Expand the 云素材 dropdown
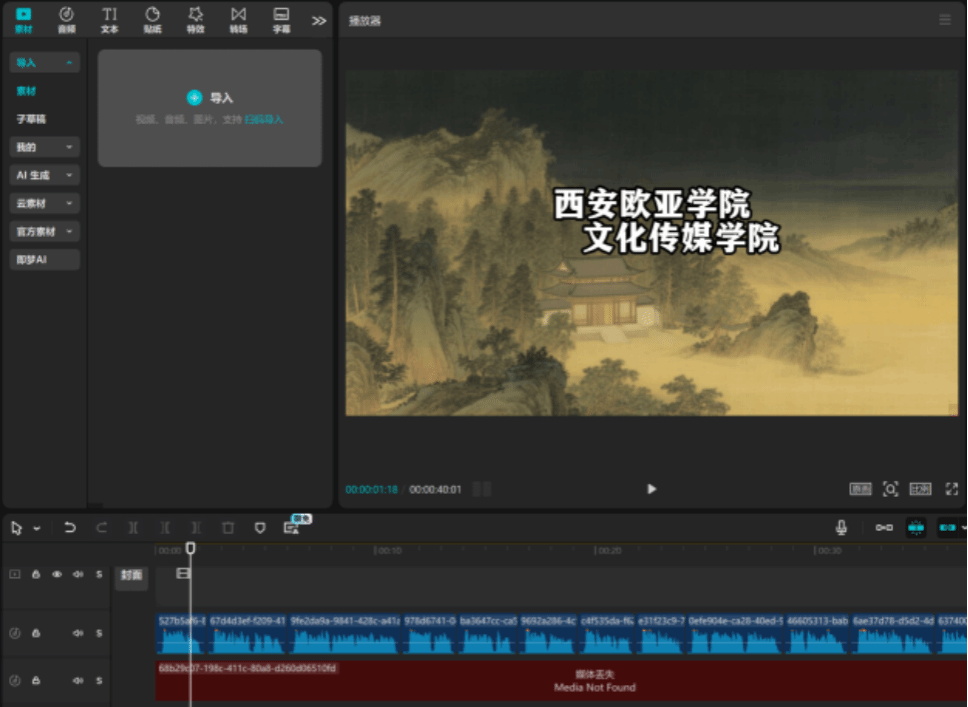This screenshot has height=707, width=968. (45, 203)
